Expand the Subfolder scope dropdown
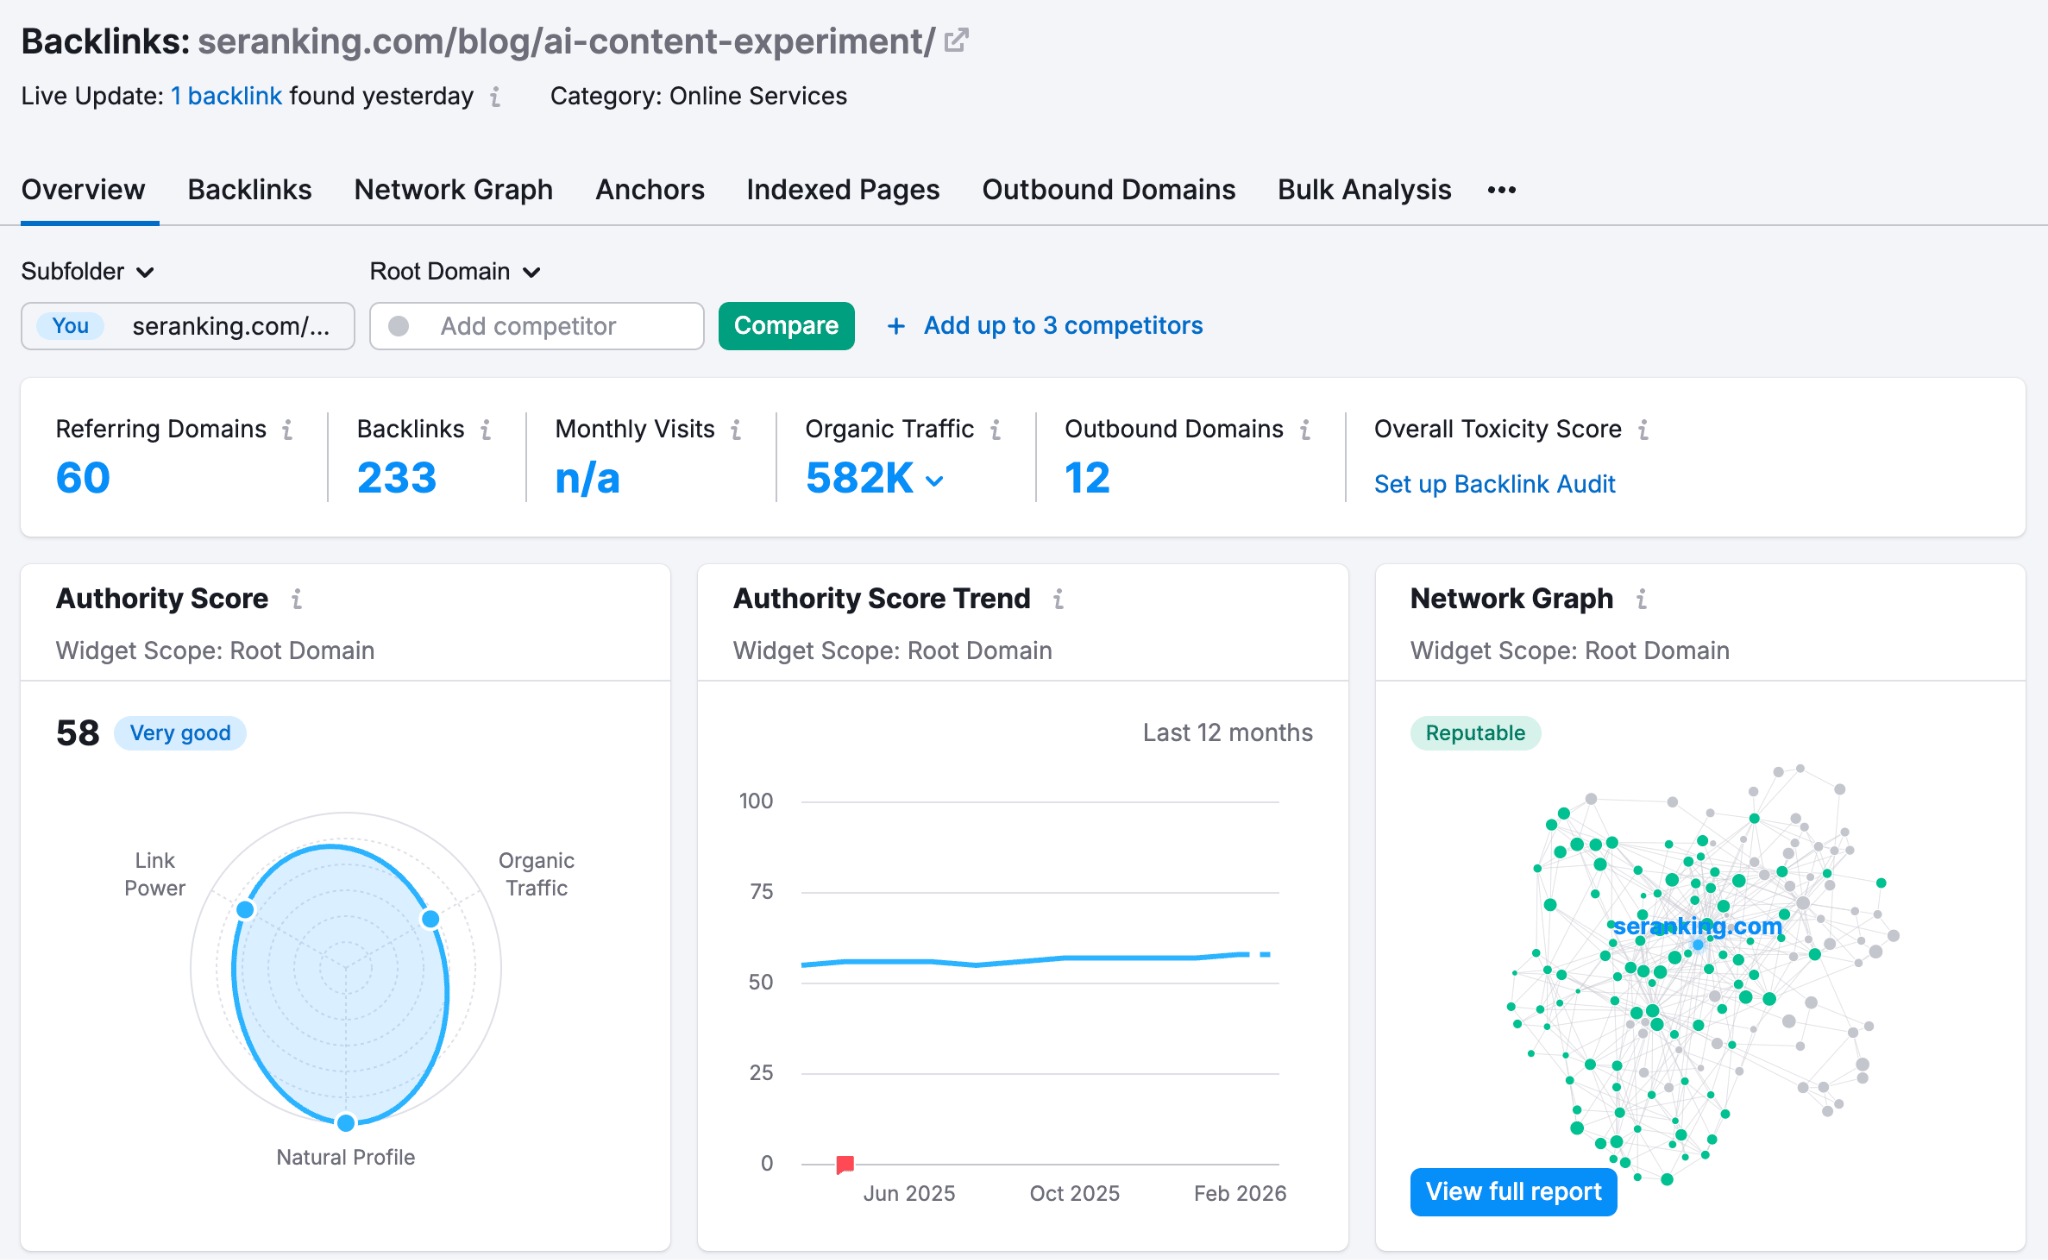 coord(88,272)
